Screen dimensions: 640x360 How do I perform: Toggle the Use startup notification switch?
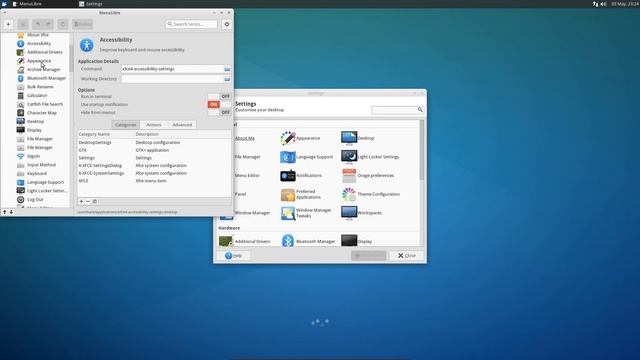tap(219, 104)
